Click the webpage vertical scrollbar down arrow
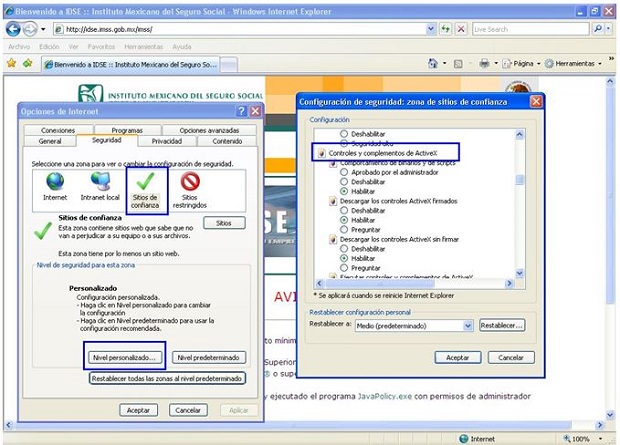The height and width of the screenshot is (445, 620). coord(610,414)
